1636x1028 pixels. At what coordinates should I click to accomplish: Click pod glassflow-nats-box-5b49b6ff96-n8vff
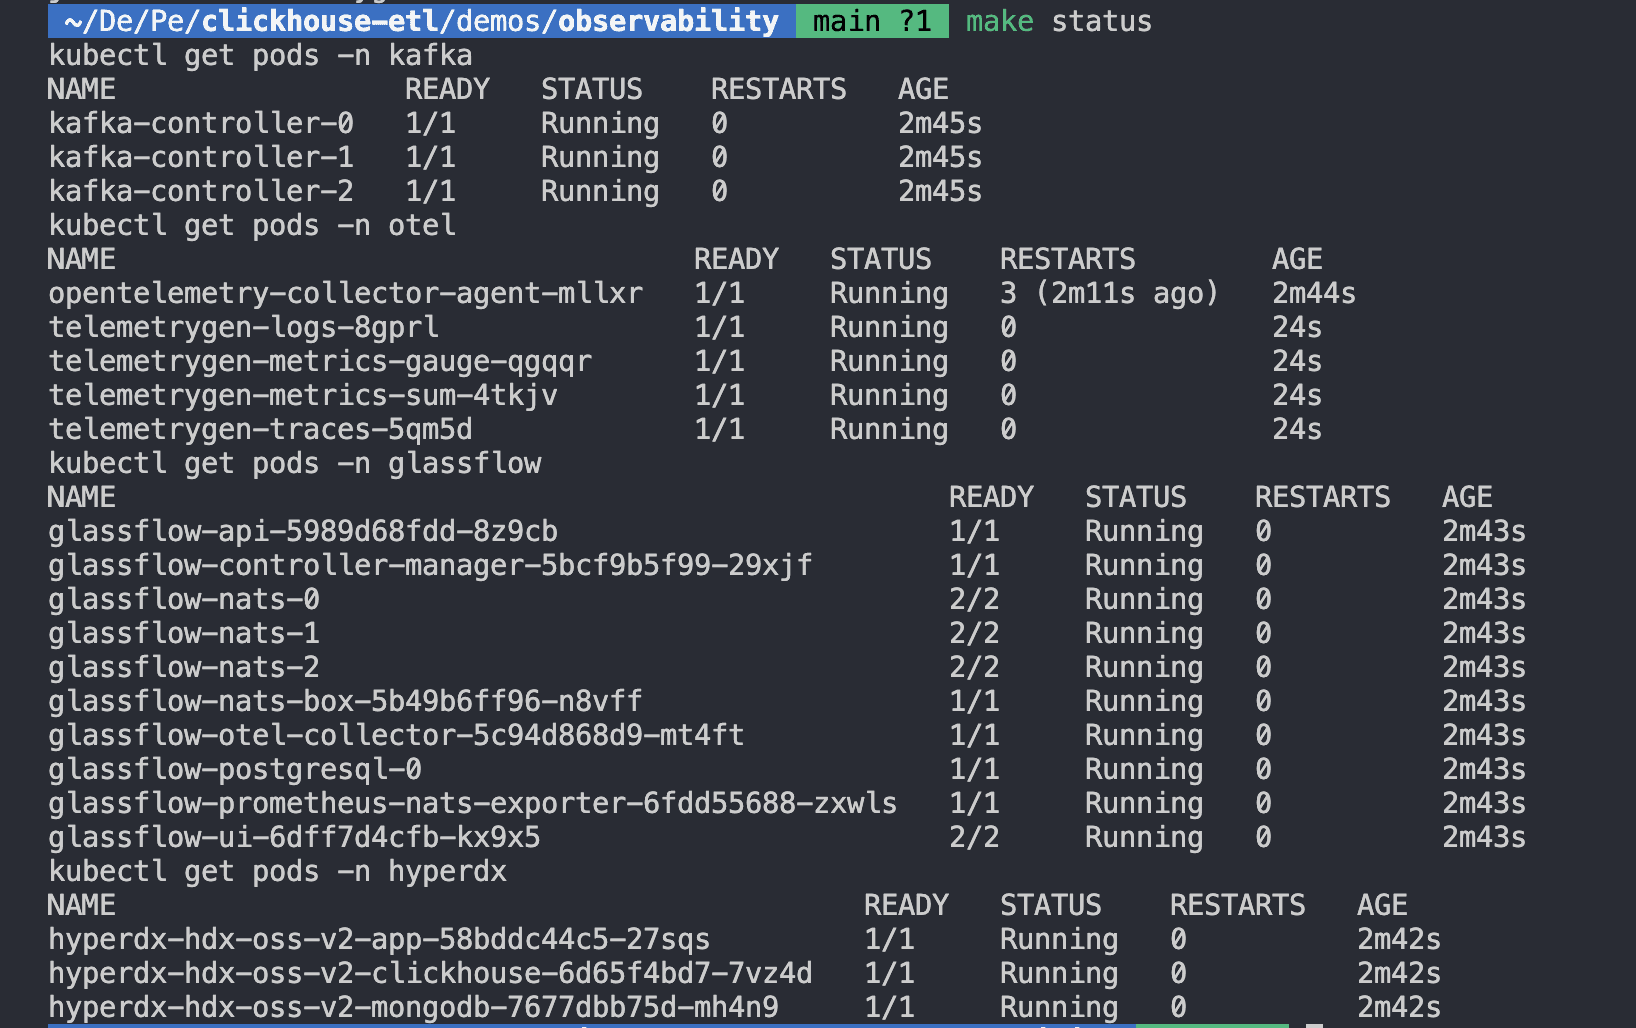pyautogui.click(x=346, y=701)
